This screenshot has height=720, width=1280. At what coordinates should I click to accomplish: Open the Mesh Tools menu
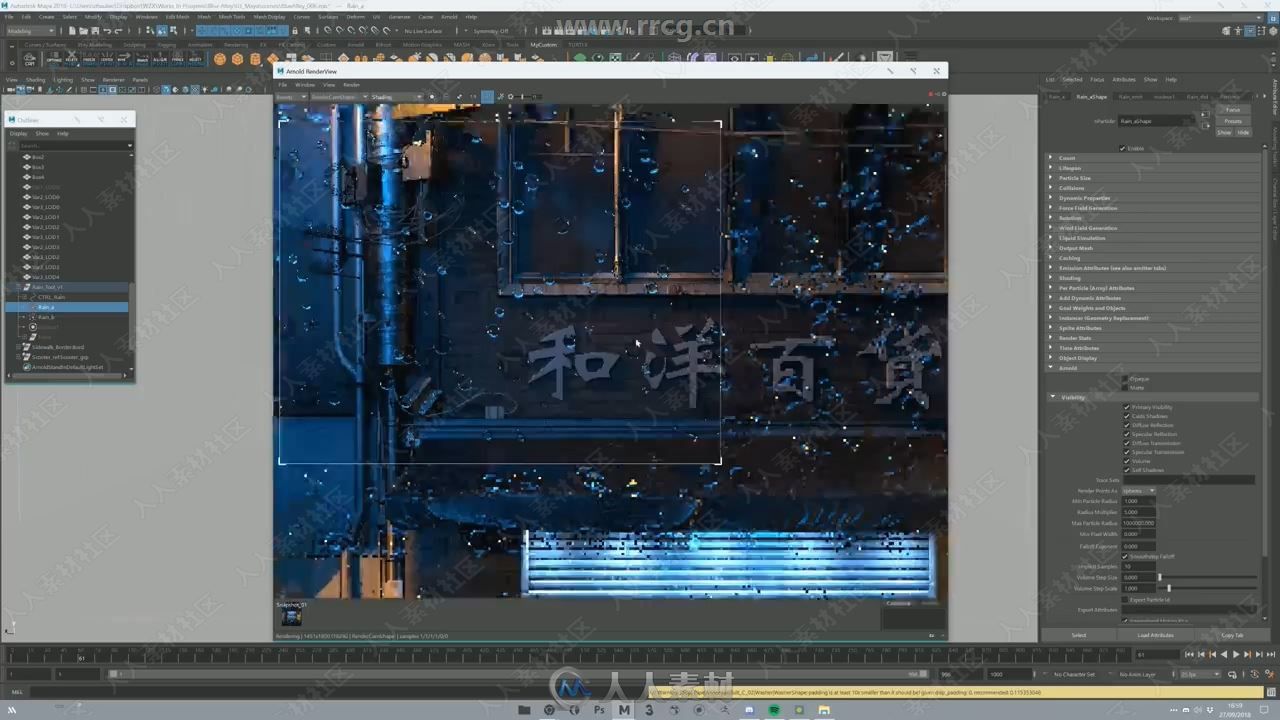231,17
